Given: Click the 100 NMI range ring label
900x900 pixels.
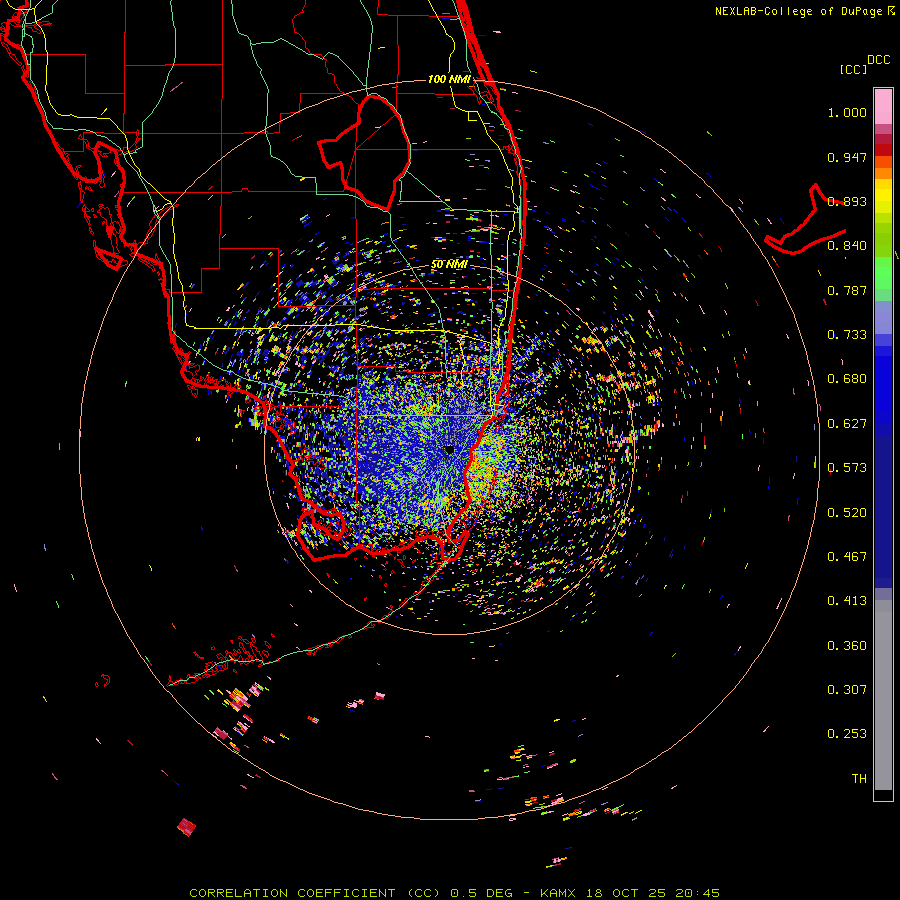Looking at the screenshot, I should [449, 79].
